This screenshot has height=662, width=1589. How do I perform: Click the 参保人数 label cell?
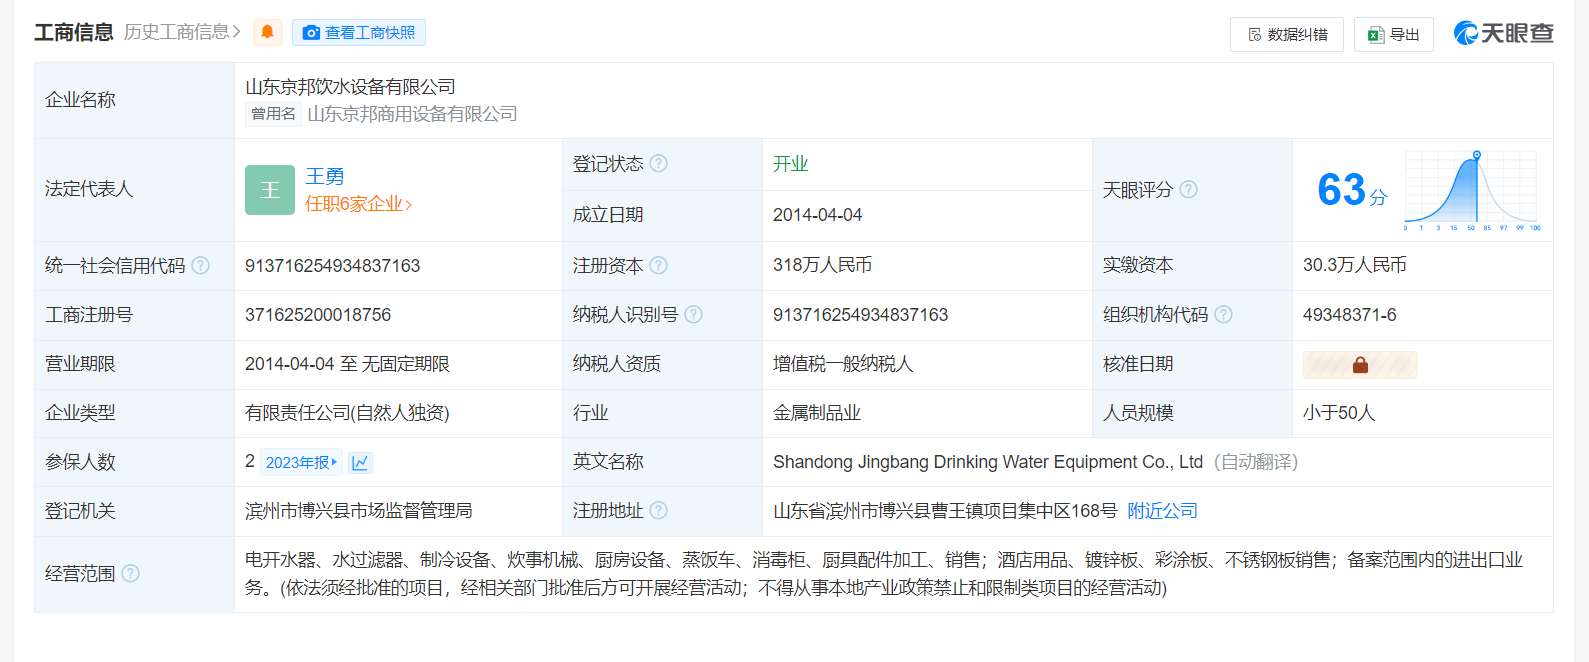(x=134, y=462)
